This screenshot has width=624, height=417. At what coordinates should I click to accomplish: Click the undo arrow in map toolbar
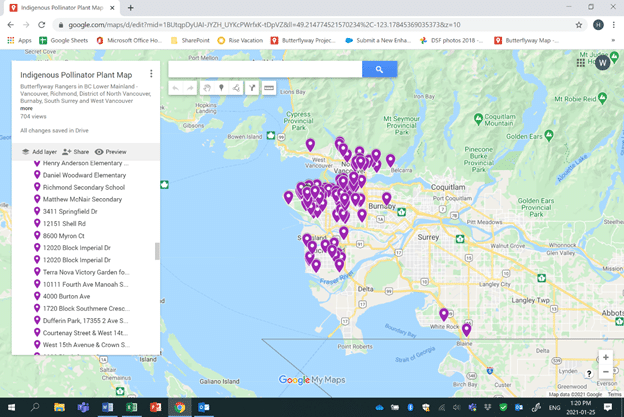tap(176, 88)
